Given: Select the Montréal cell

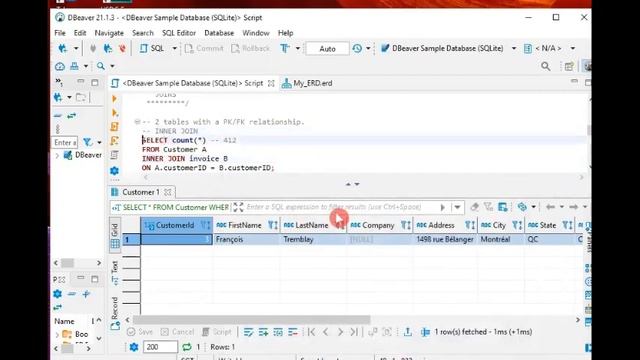Looking at the screenshot, I should (x=501, y=240).
